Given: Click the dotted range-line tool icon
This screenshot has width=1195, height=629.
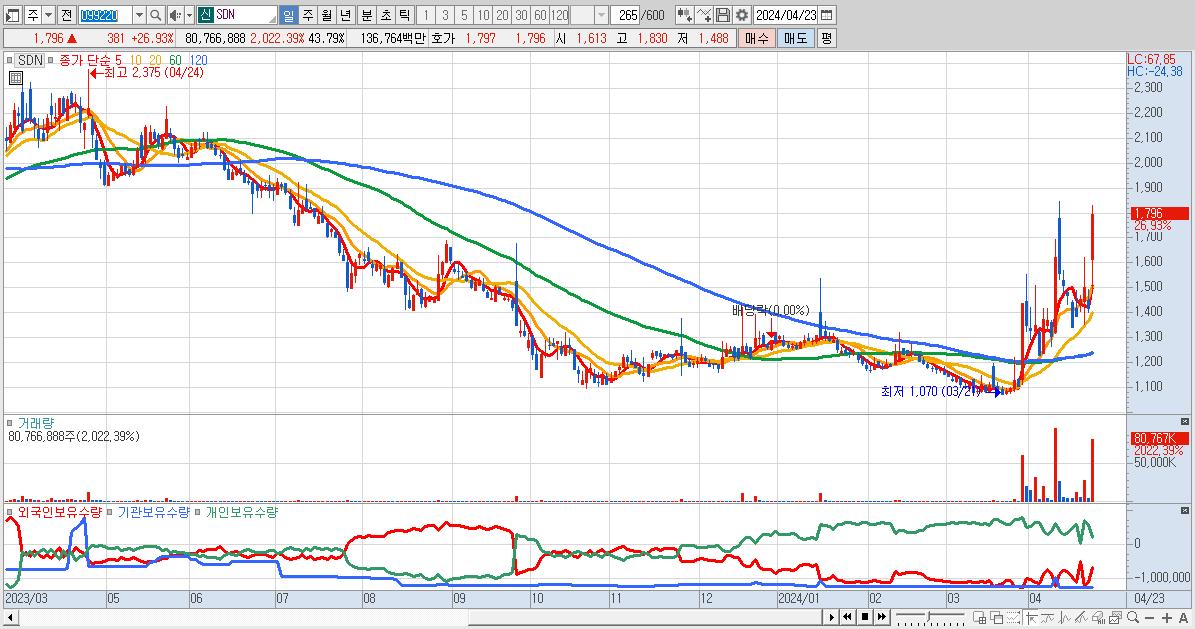Looking at the screenshot, I should pos(1013,618).
